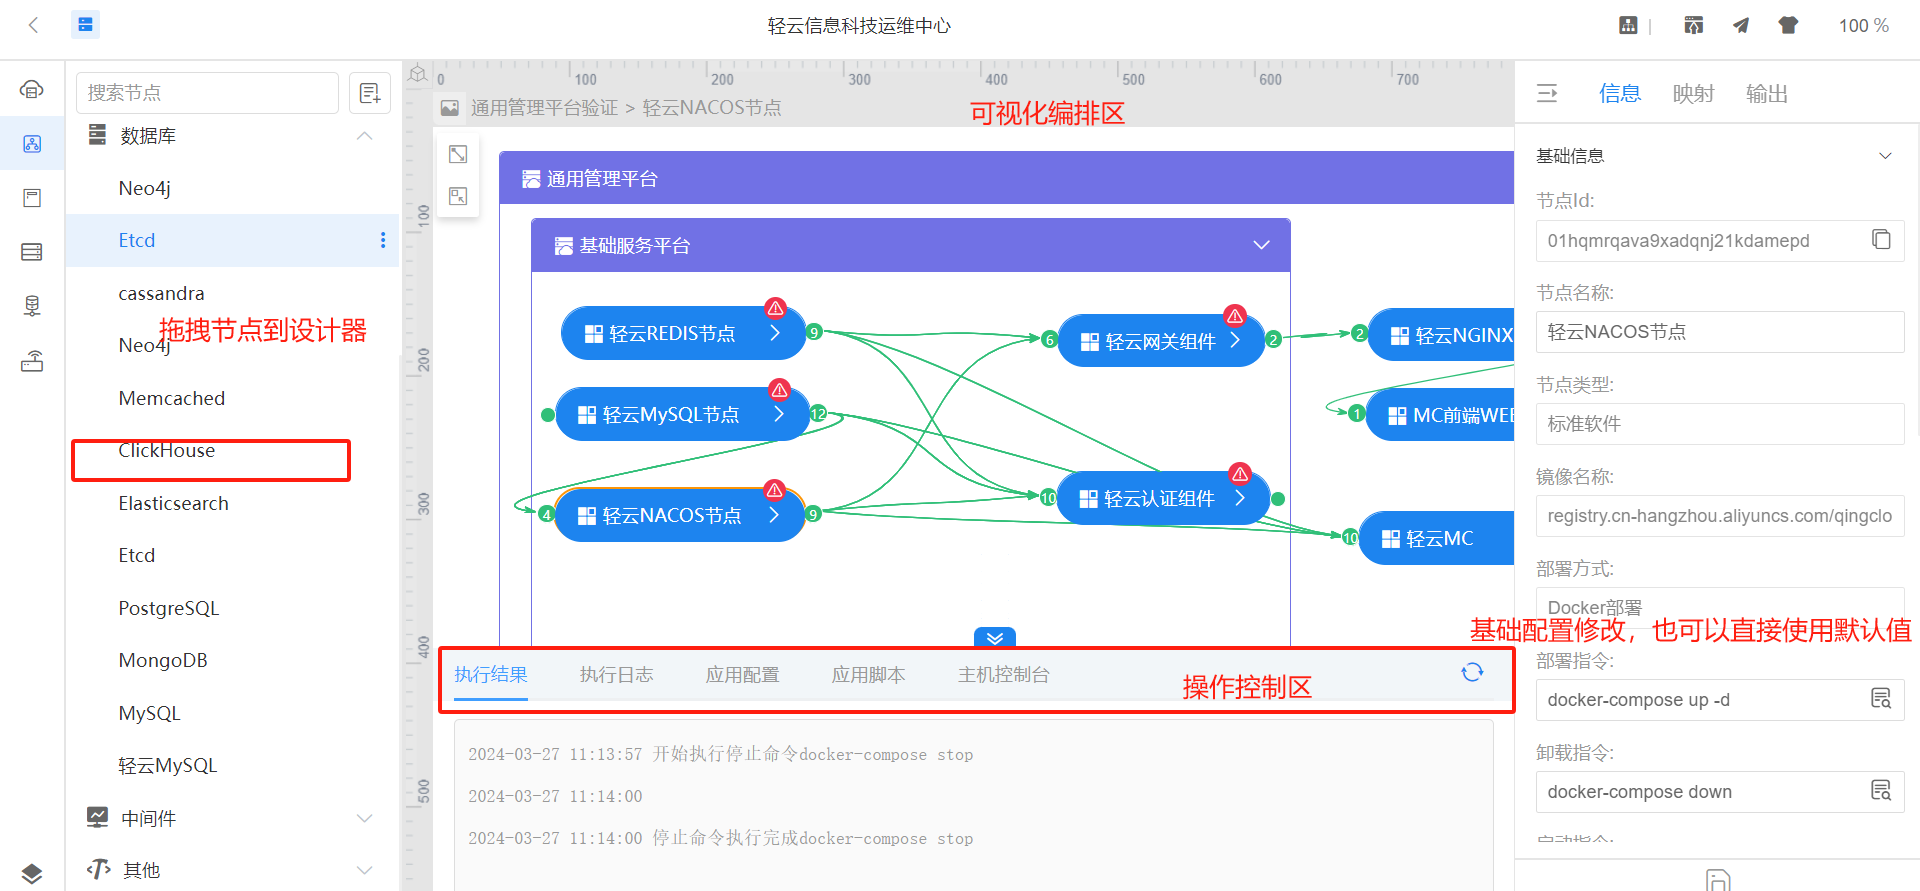Switch to the 主机控制台 tab
Viewport: 1920px width, 891px height.
point(1004,675)
